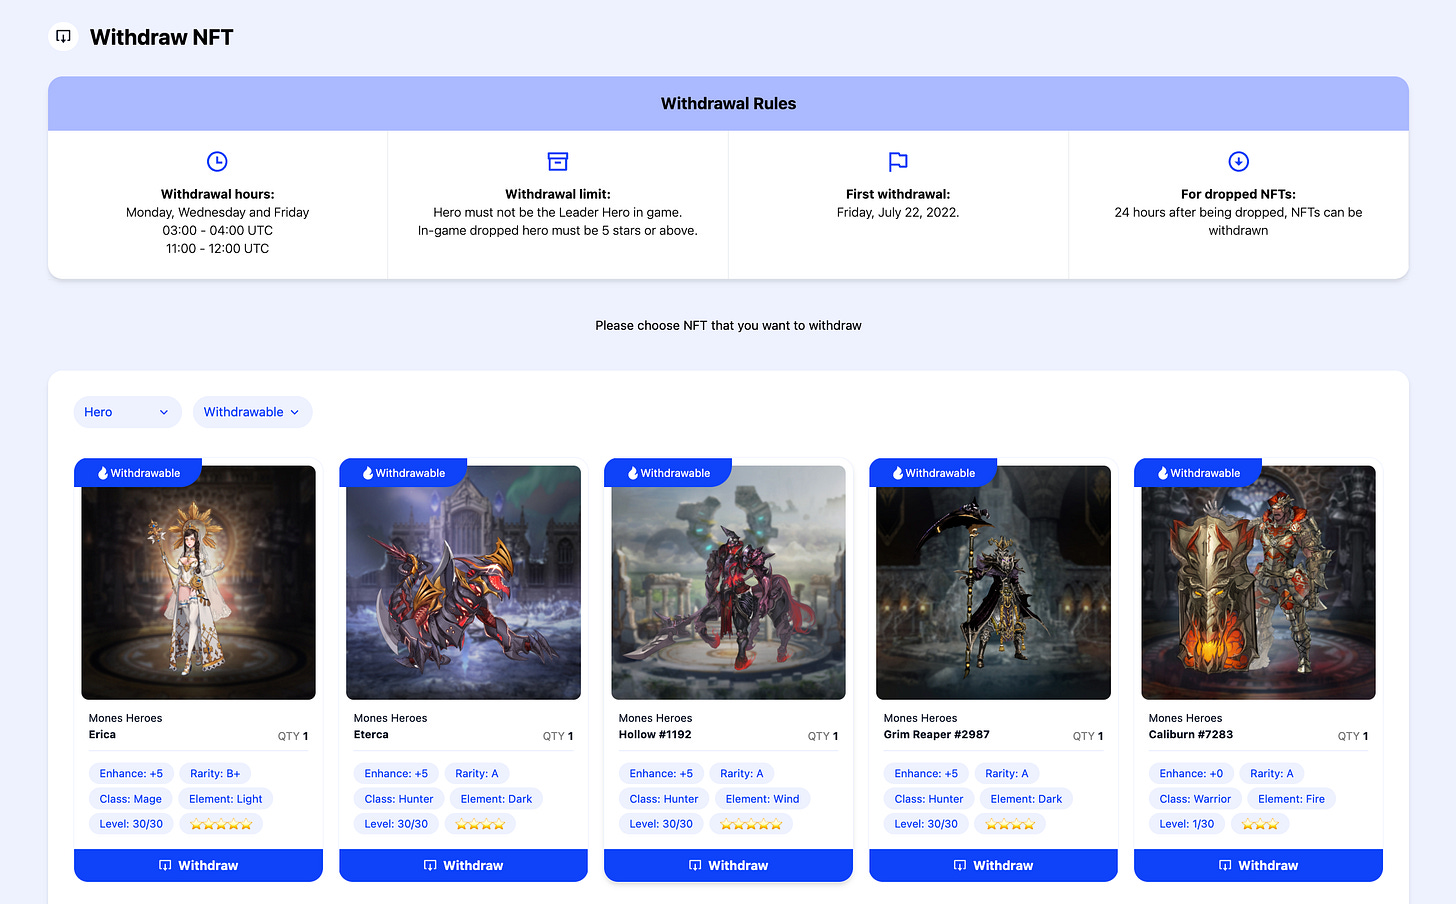Select the Erica hero artwork thumbnail

click(198, 582)
